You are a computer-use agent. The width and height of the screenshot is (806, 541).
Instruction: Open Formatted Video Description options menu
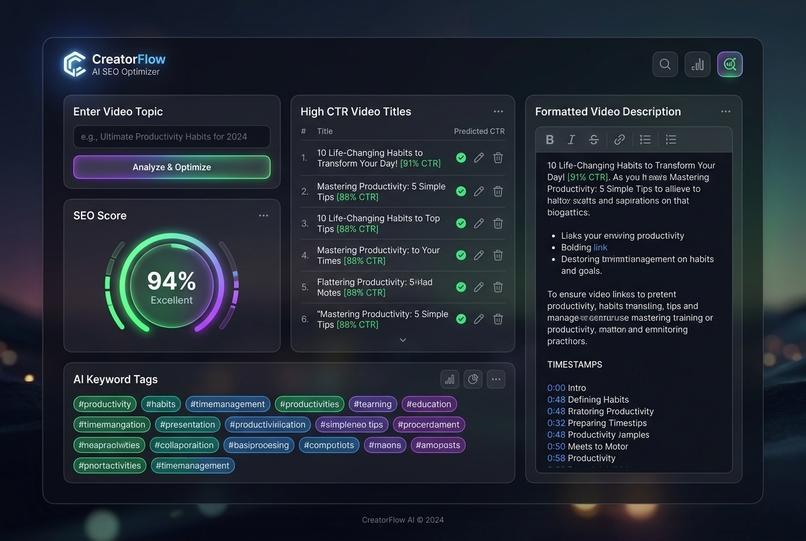(x=725, y=112)
